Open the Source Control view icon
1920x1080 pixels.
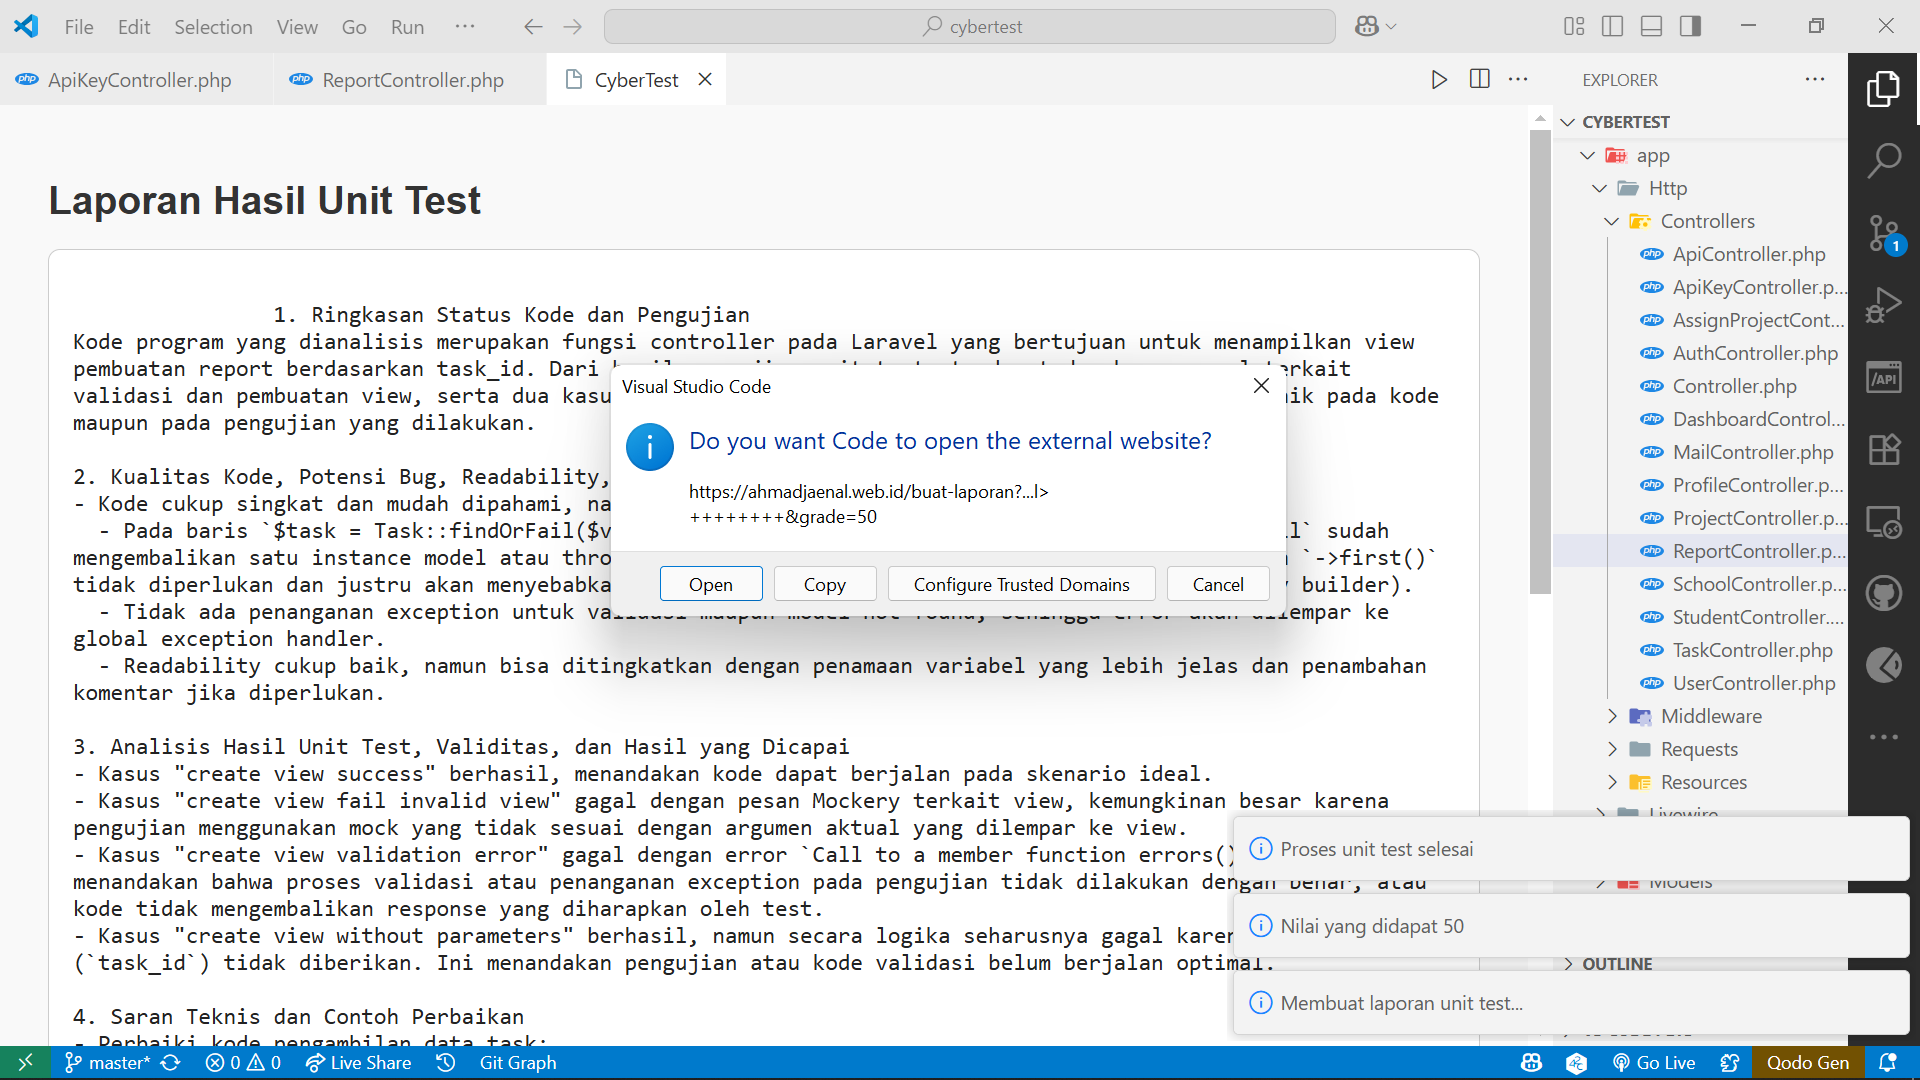click(1883, 233)
